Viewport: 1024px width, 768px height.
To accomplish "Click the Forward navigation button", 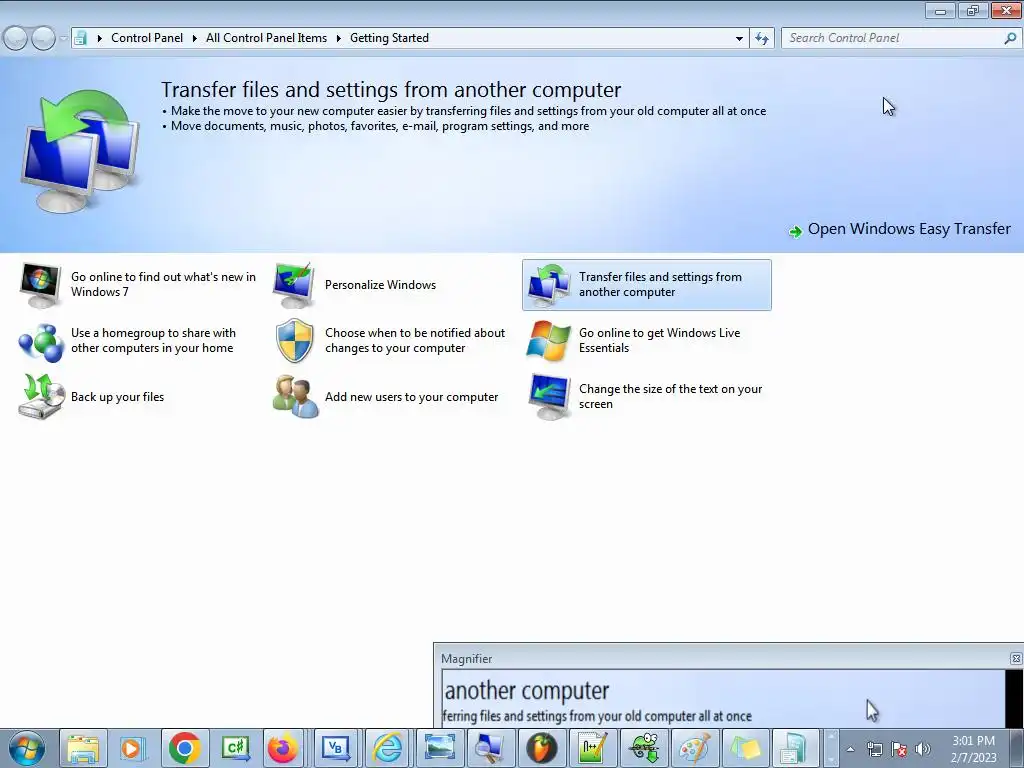I will click(43, 38).
